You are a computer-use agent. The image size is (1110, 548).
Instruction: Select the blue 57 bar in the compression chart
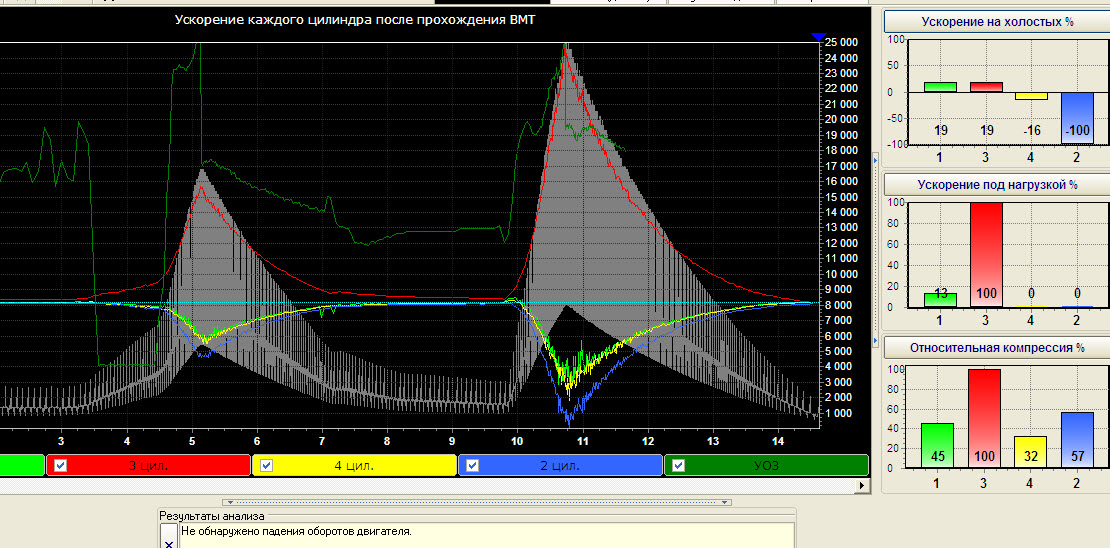click(1077, 440)
